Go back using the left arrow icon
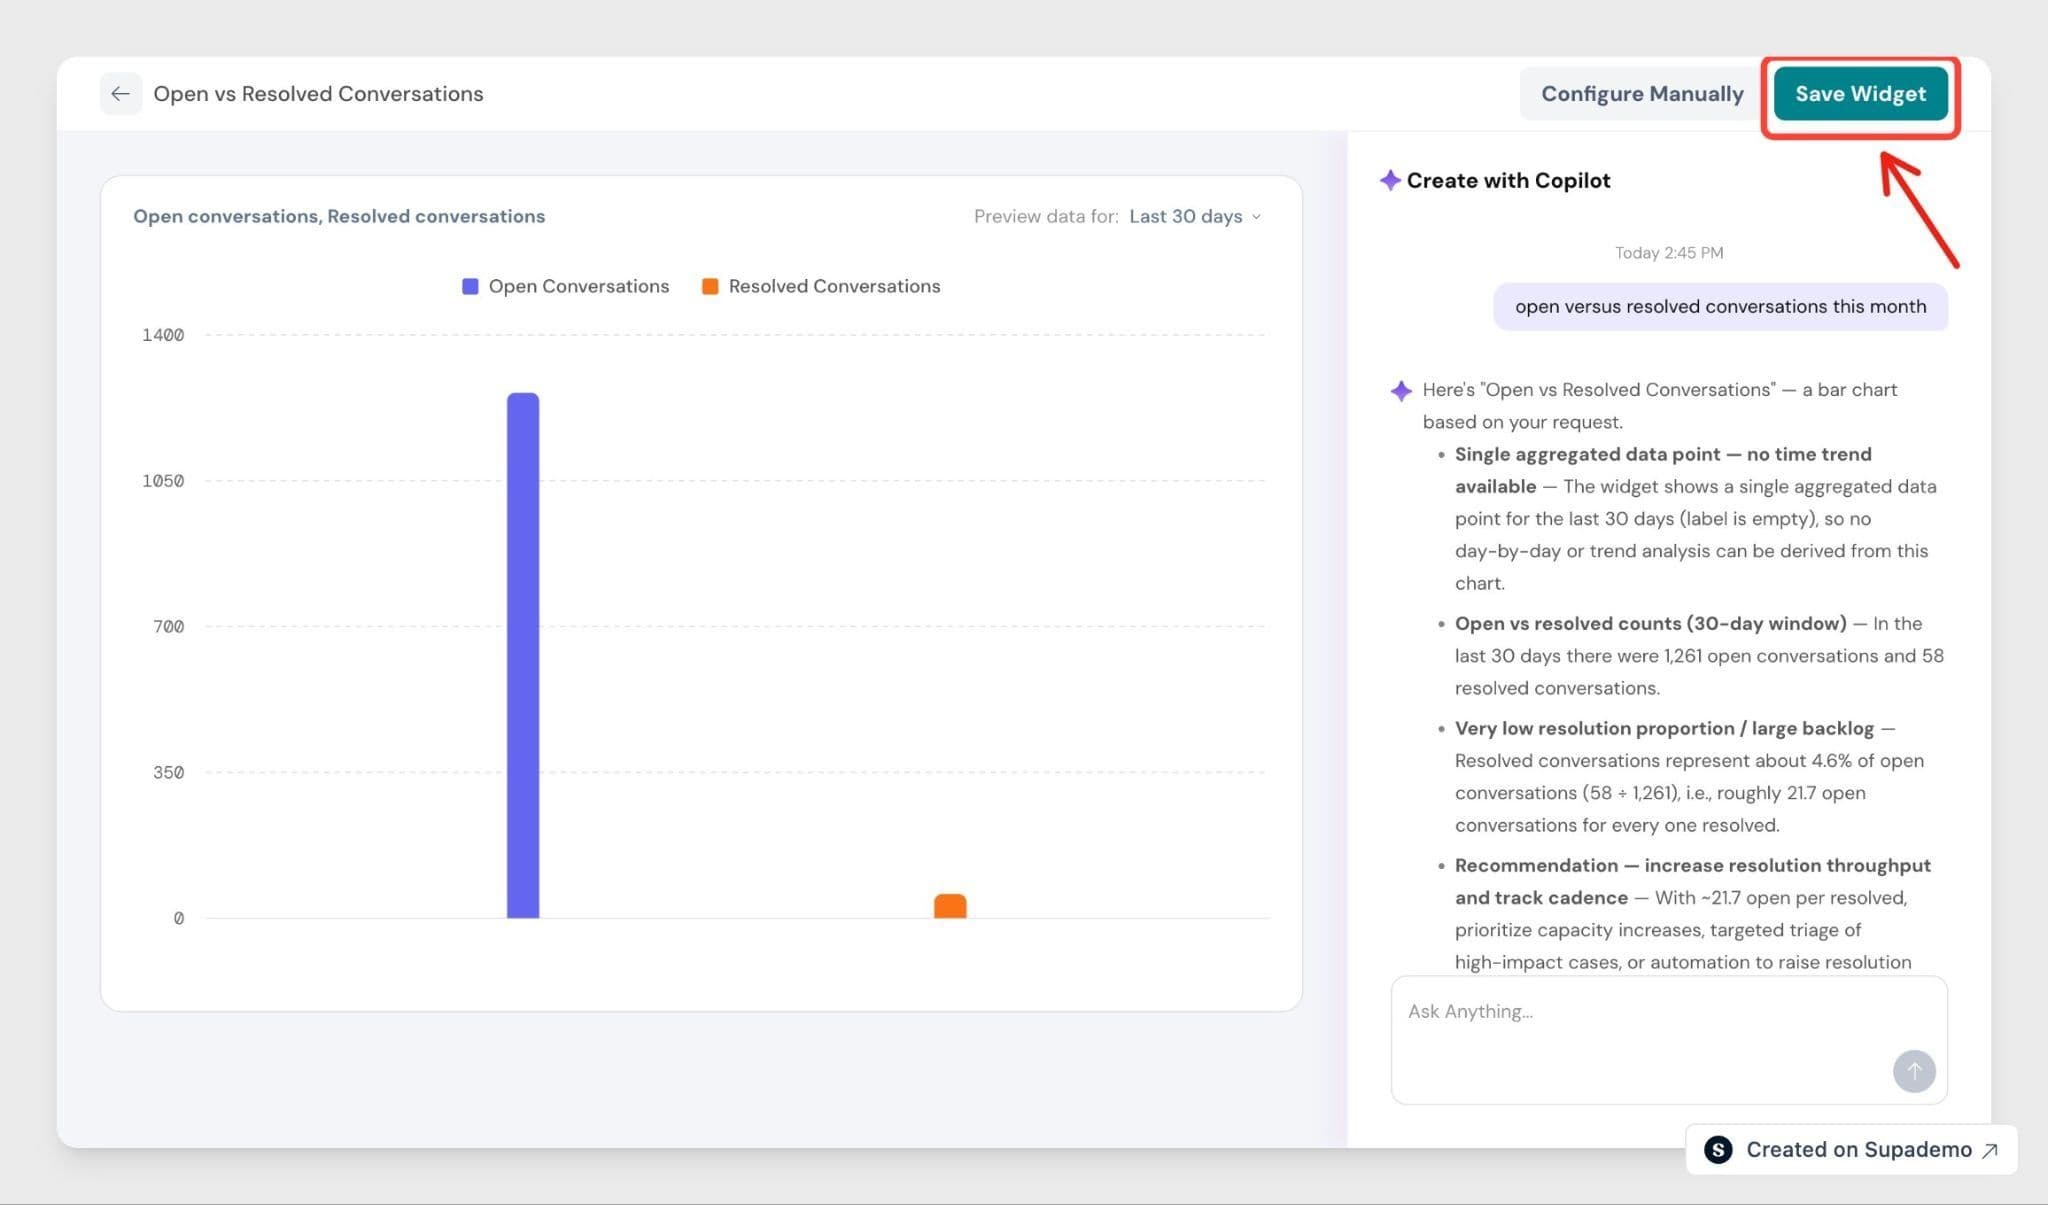Viewport: 2048px width, 1205px height. click(x=120, y=94)
